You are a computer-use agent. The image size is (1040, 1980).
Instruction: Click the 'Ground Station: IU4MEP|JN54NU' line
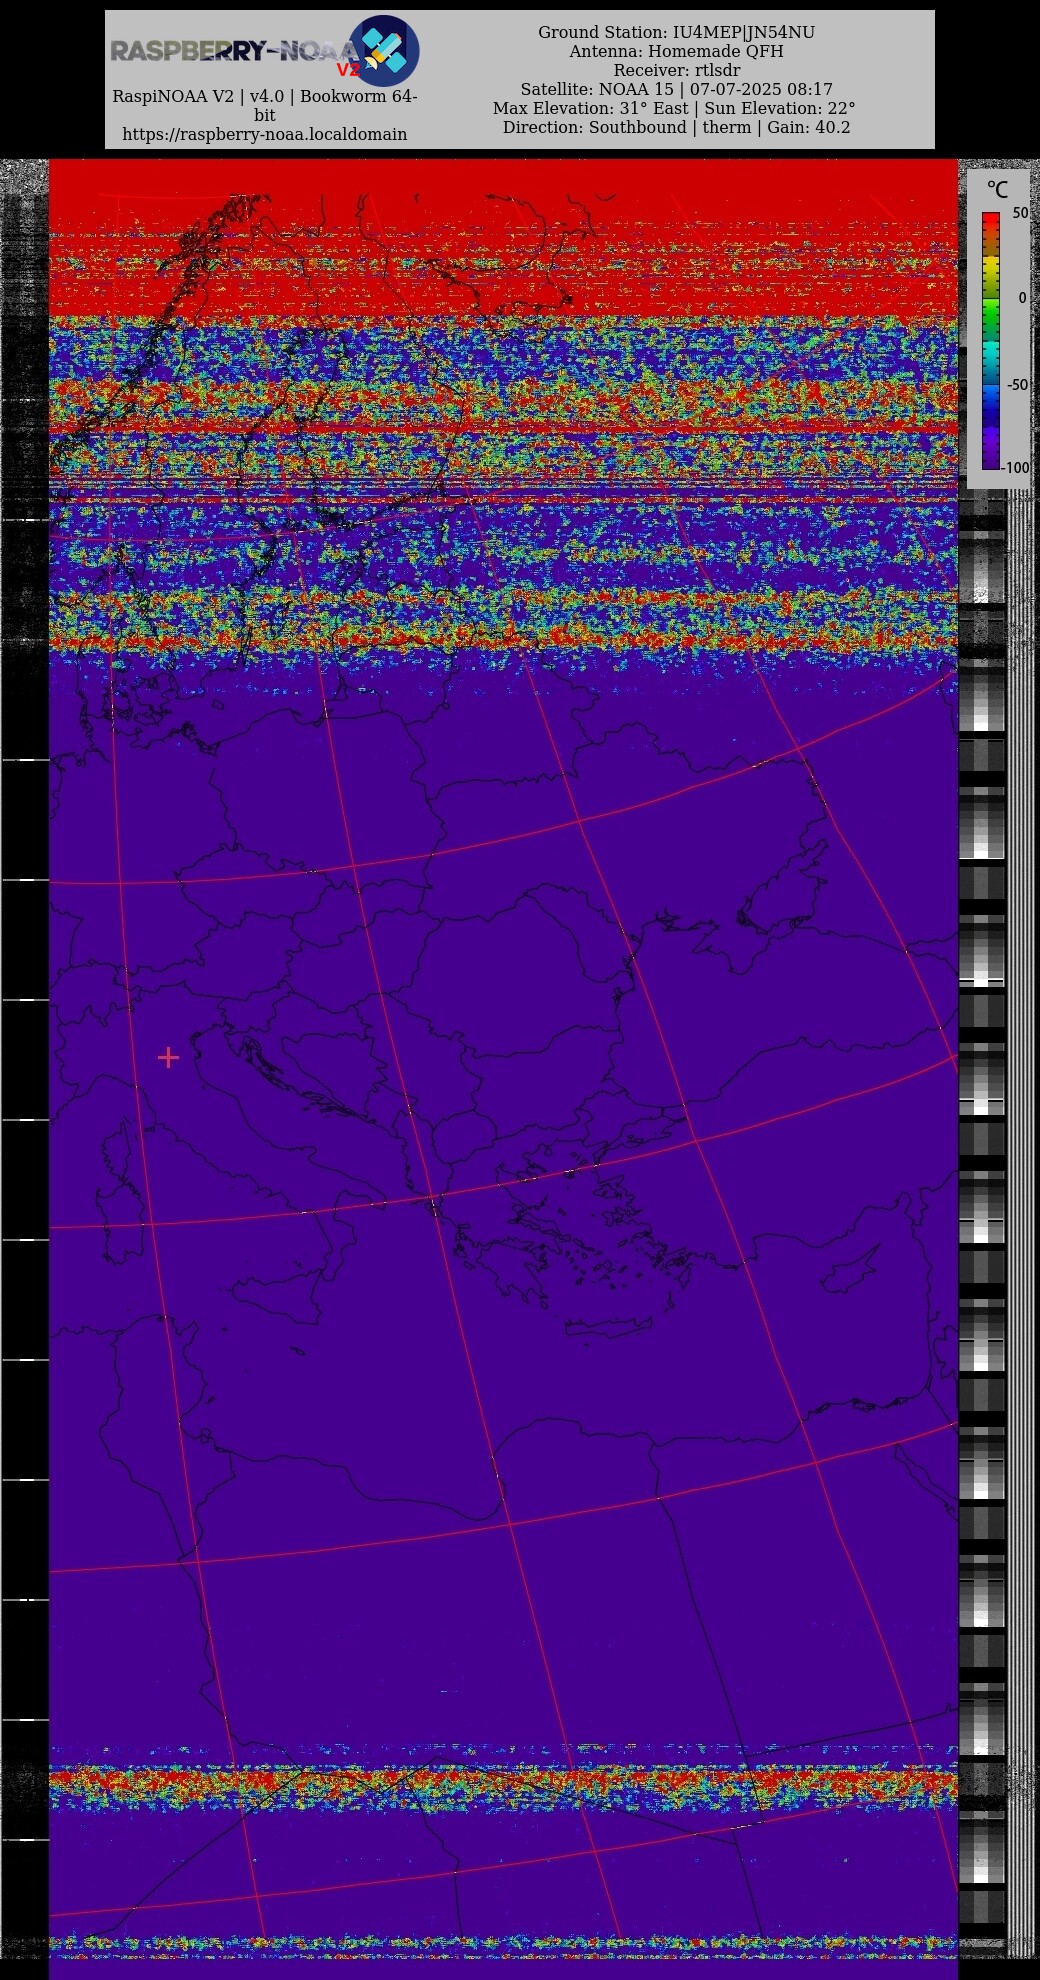676,32
